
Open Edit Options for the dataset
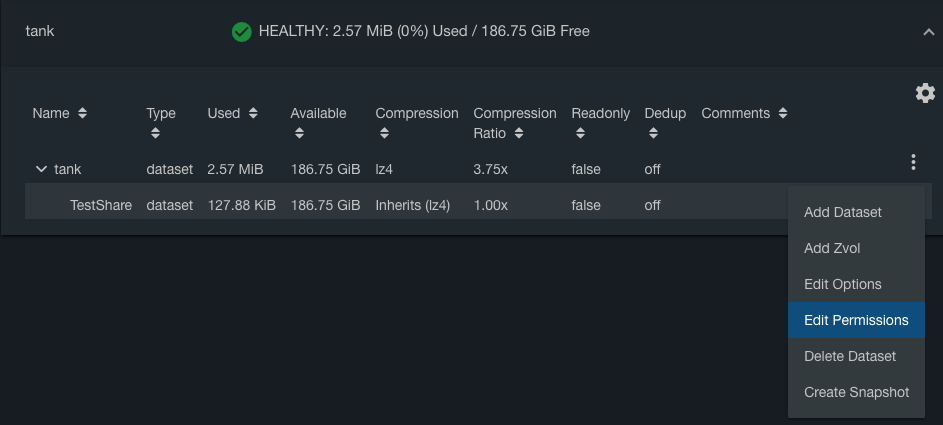[x=842, y=284]
